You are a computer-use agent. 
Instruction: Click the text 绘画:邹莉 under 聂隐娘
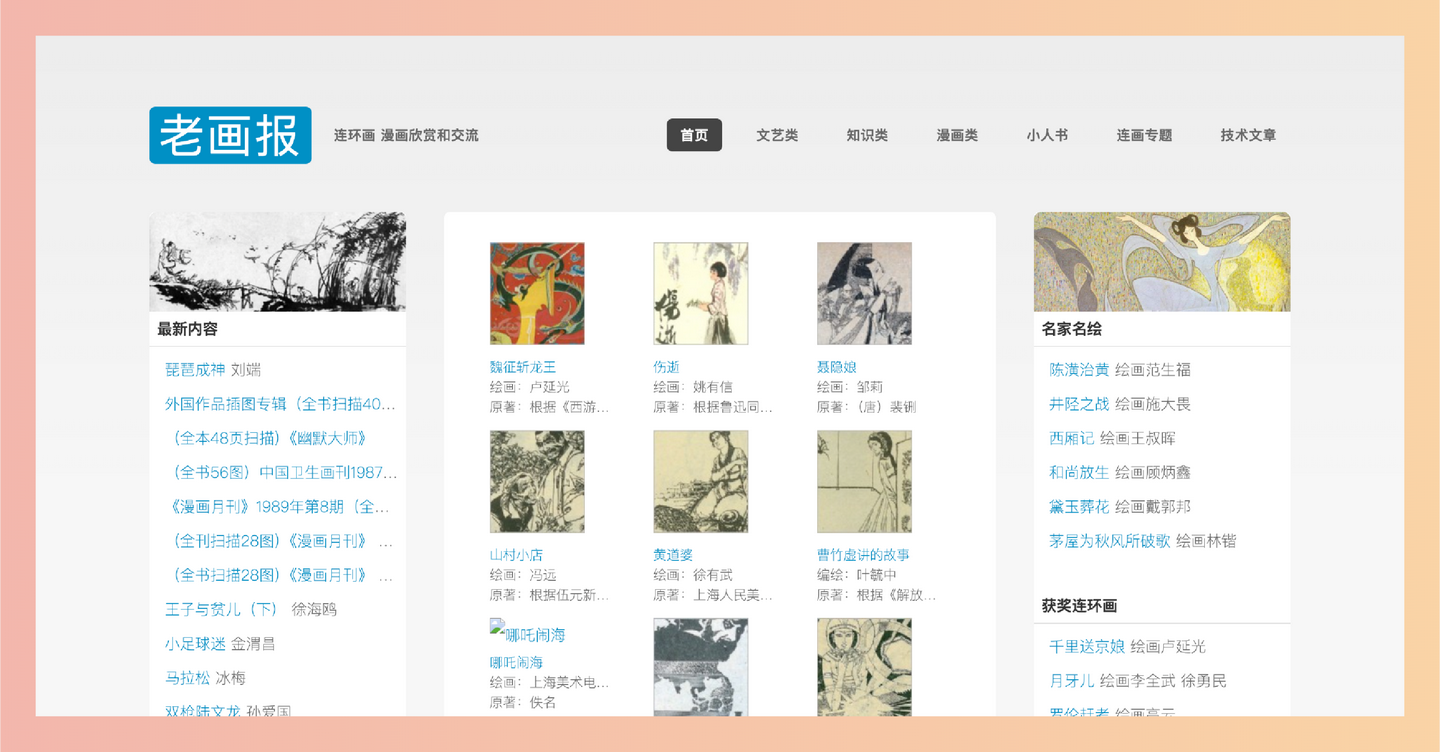pos(850,387)
